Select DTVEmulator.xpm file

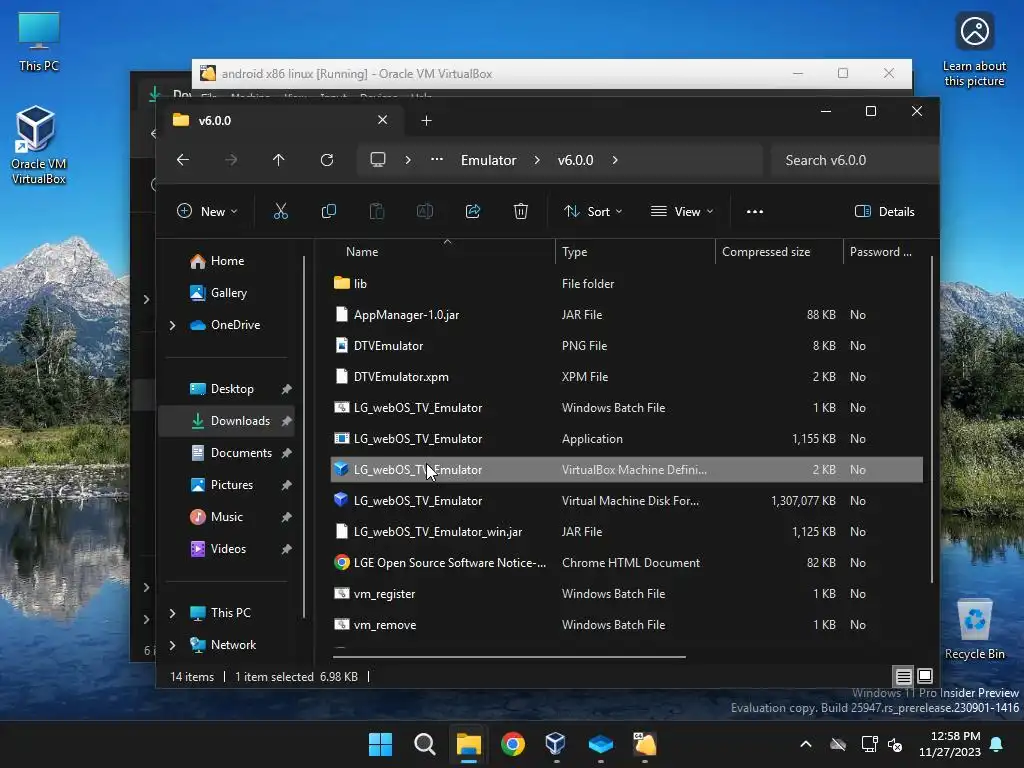point(627,377)
